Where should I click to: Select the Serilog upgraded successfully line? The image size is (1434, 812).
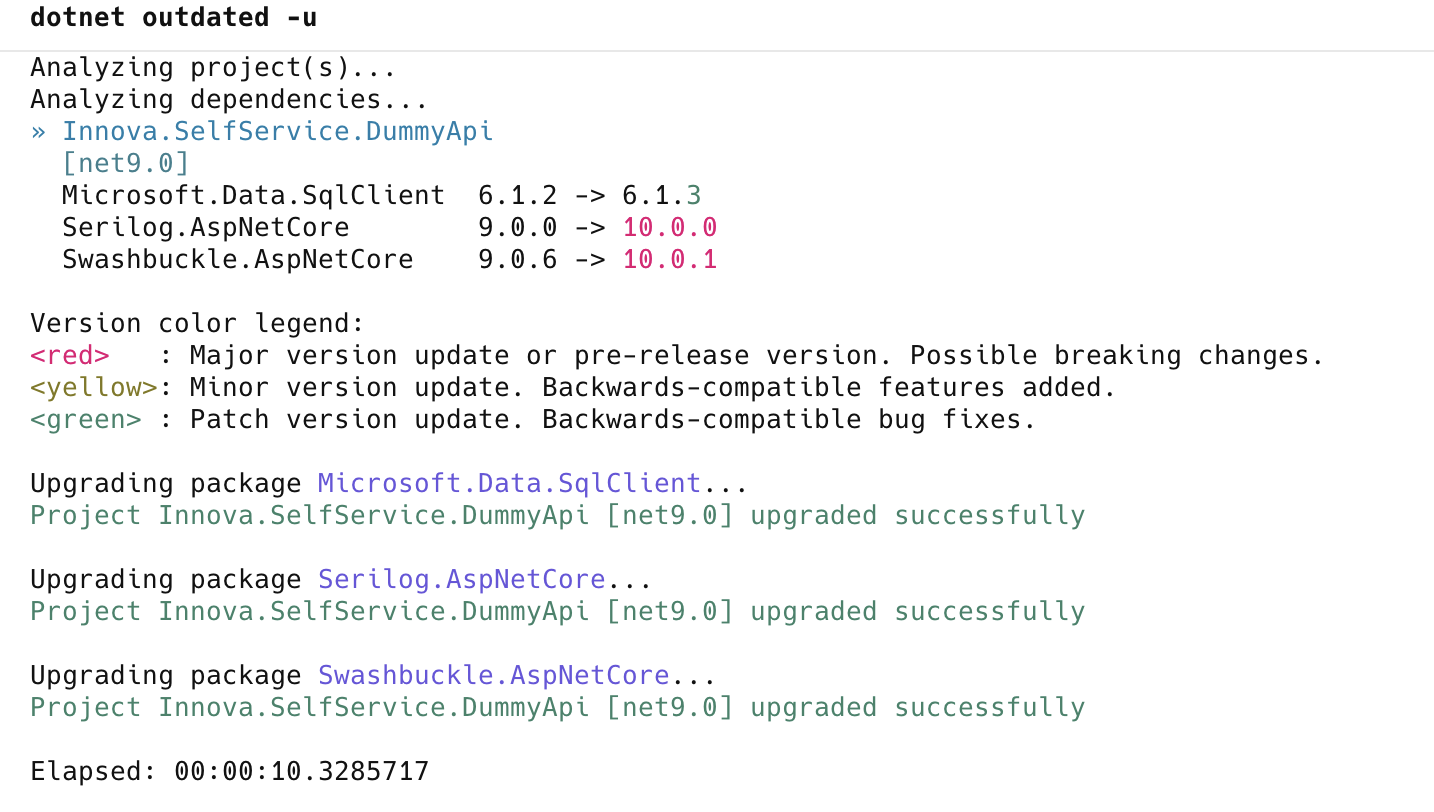[557, 611]
